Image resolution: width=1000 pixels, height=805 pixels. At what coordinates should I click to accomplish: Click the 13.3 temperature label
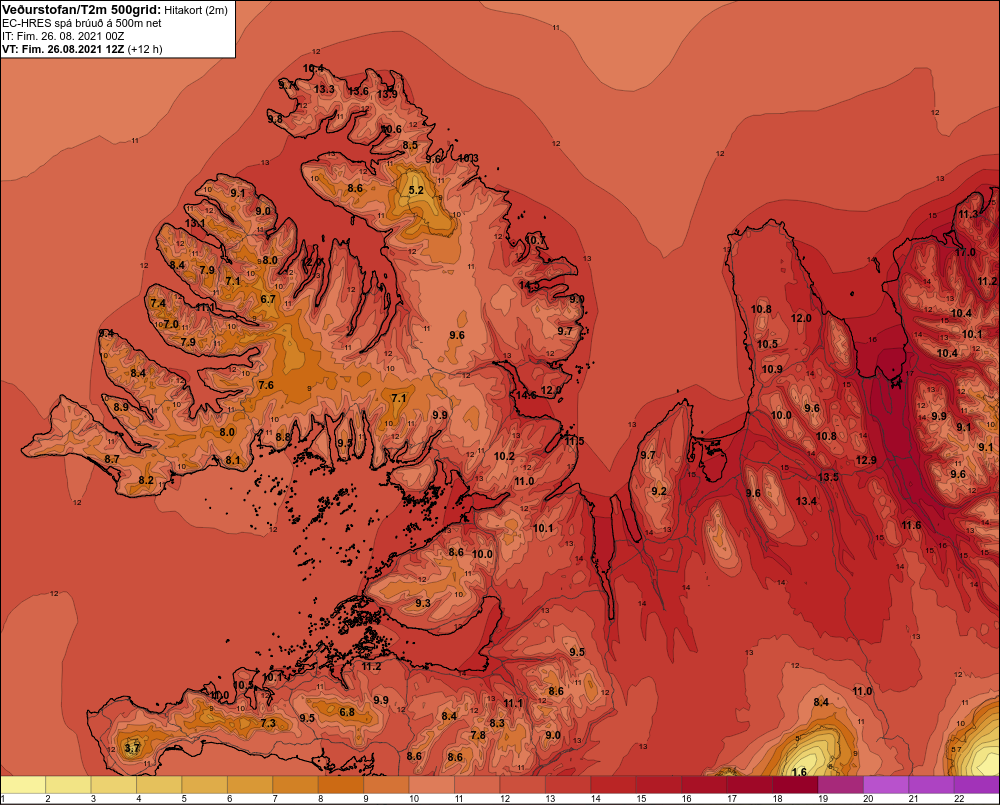click(324, 89)
